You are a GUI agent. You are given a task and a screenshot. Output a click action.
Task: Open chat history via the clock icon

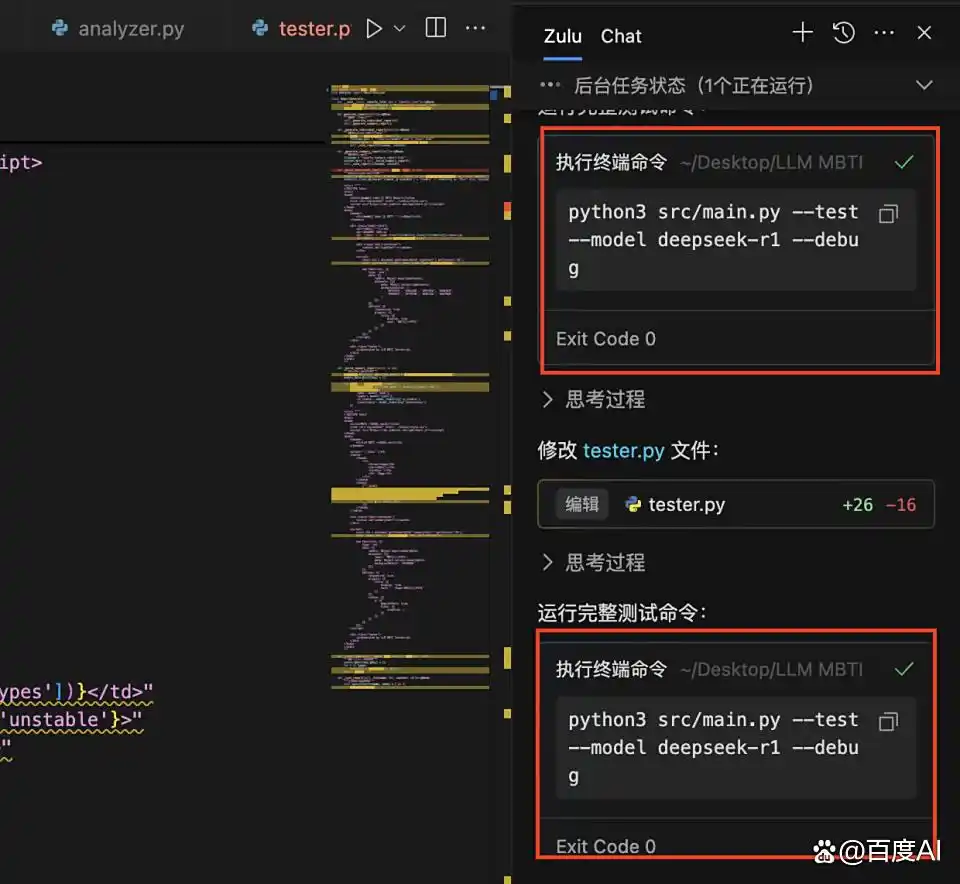coord(844,33)
